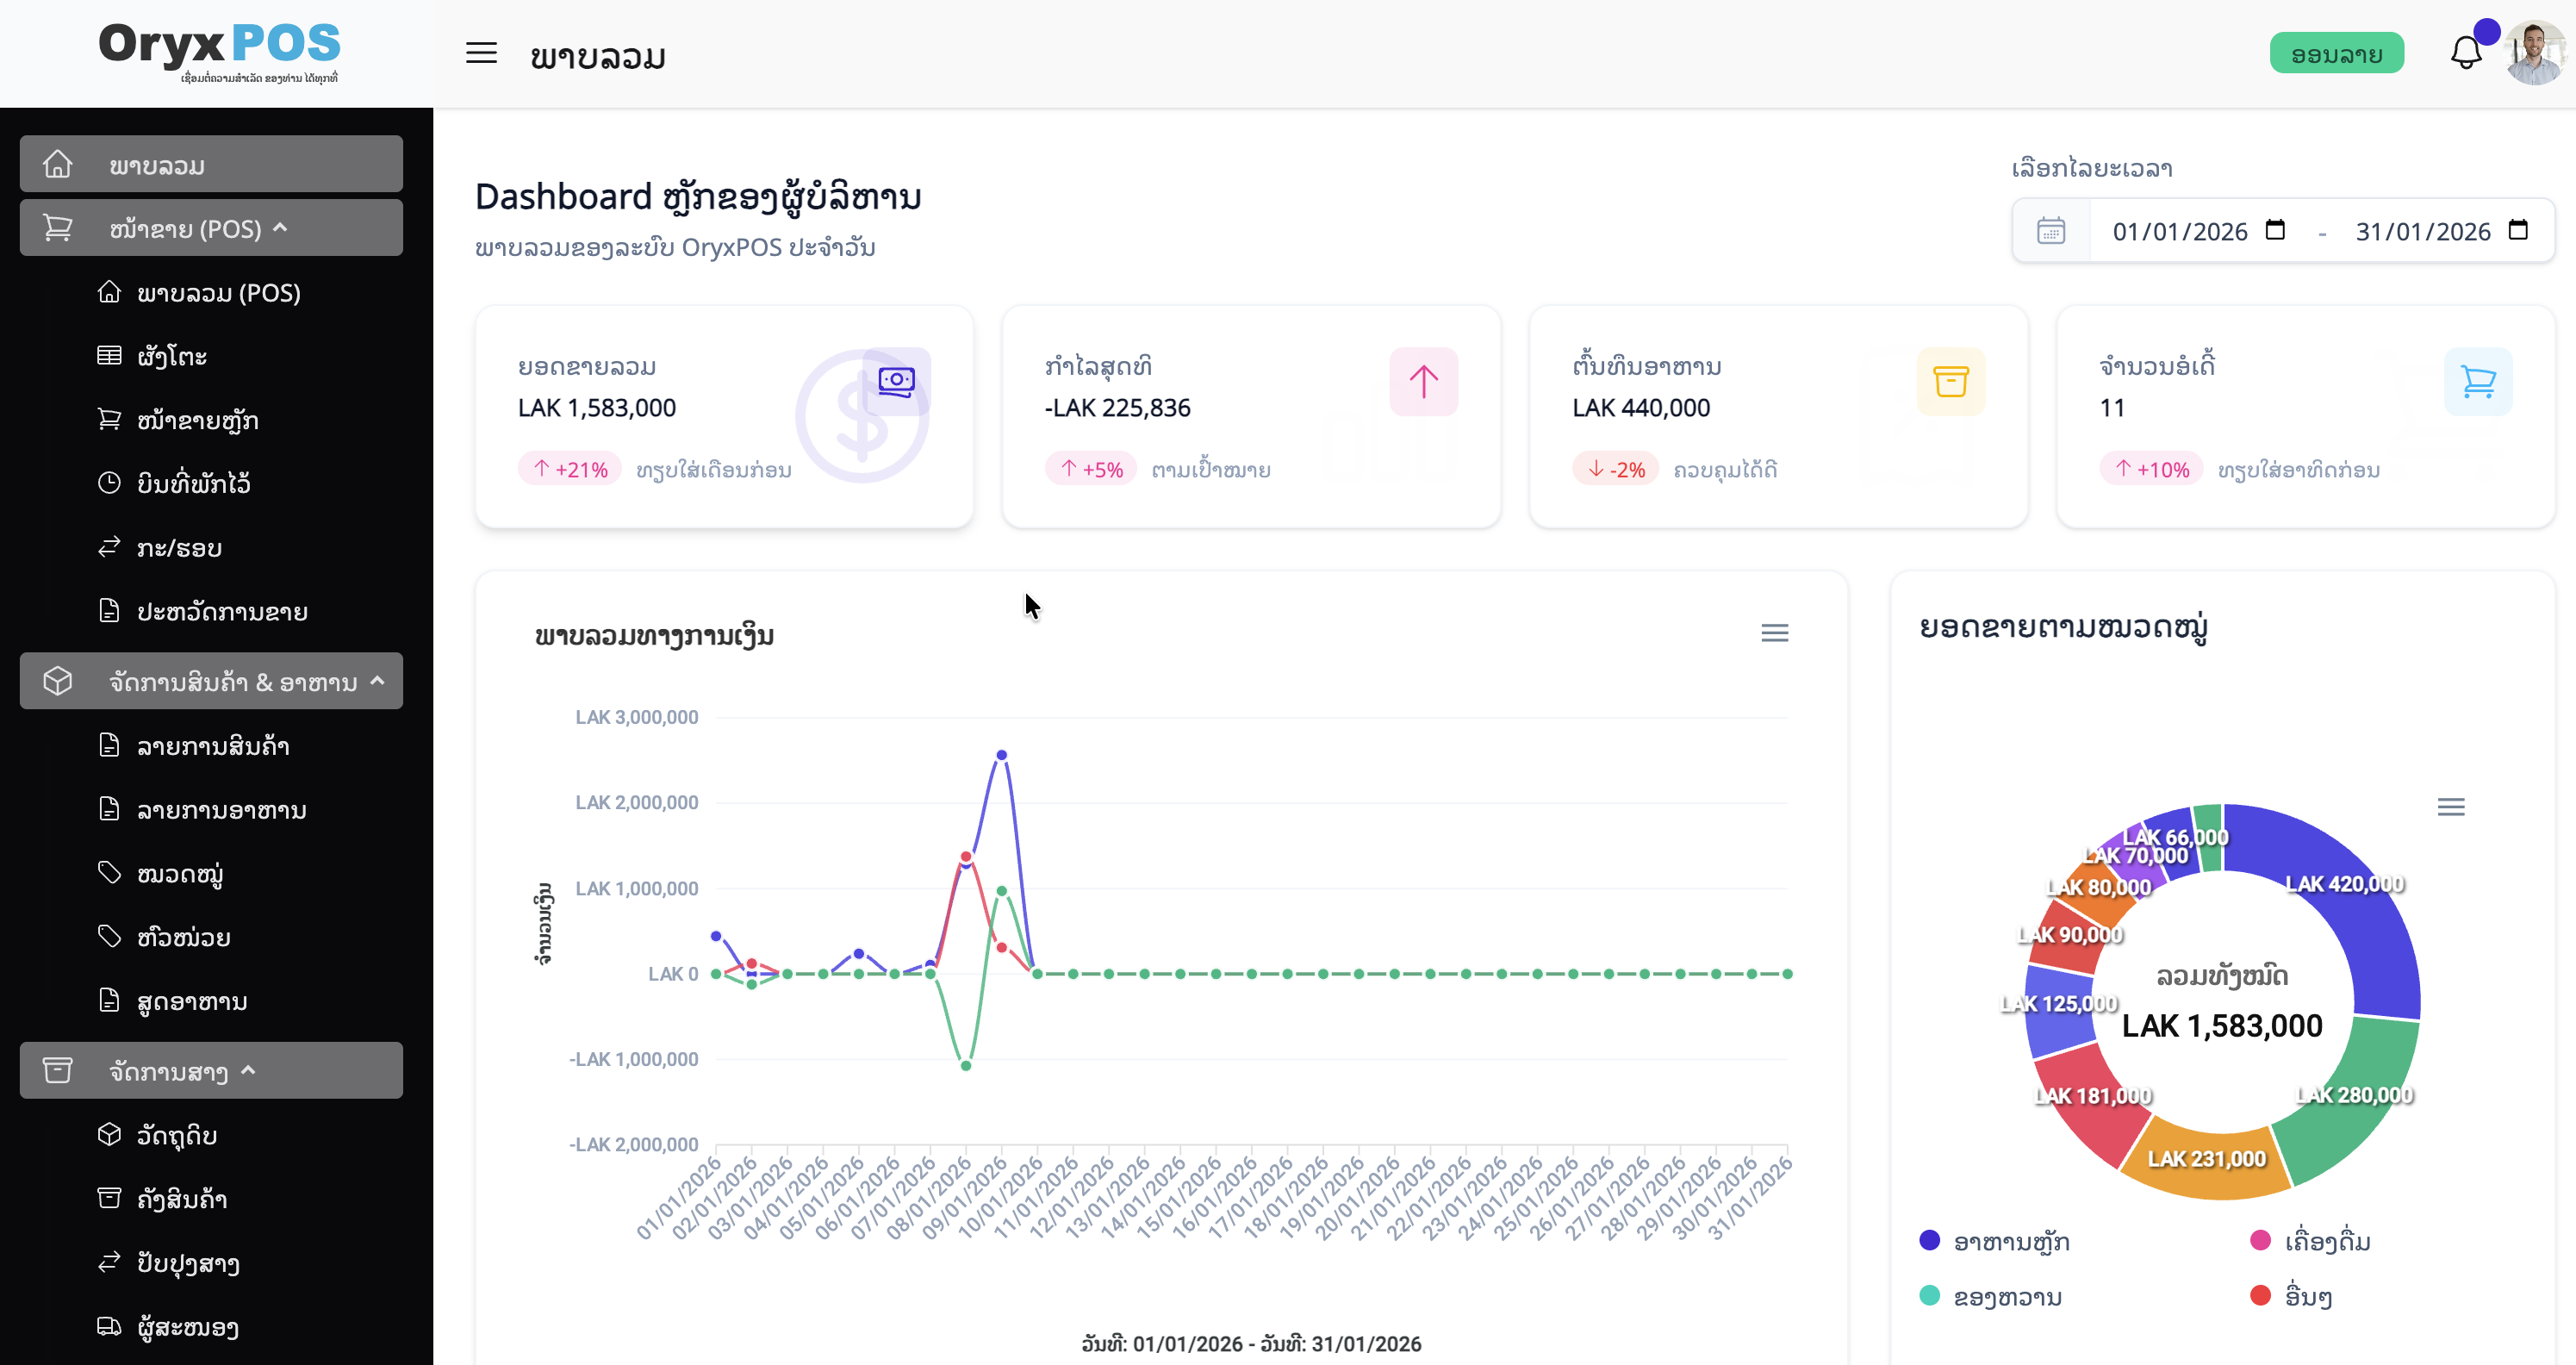Open the notification bell
Image resolution: width=2576 pixels, height=1365 pixels.
pos(2466,53)
